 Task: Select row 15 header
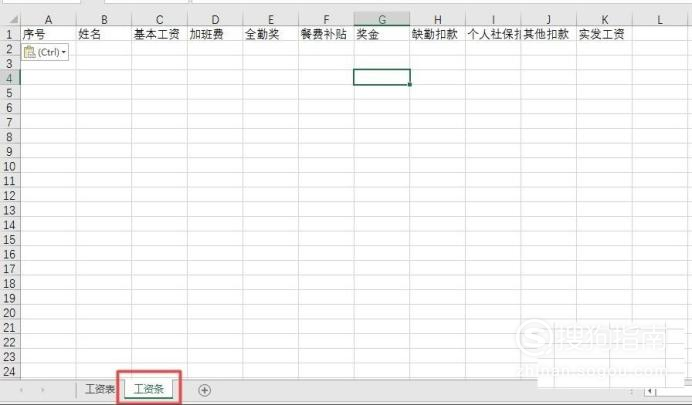(10, 240)
